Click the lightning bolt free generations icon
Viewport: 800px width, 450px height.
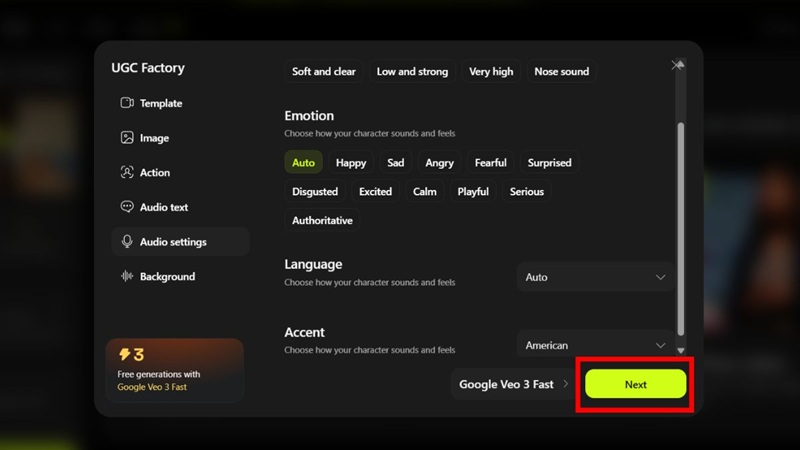tap(125, 354)
